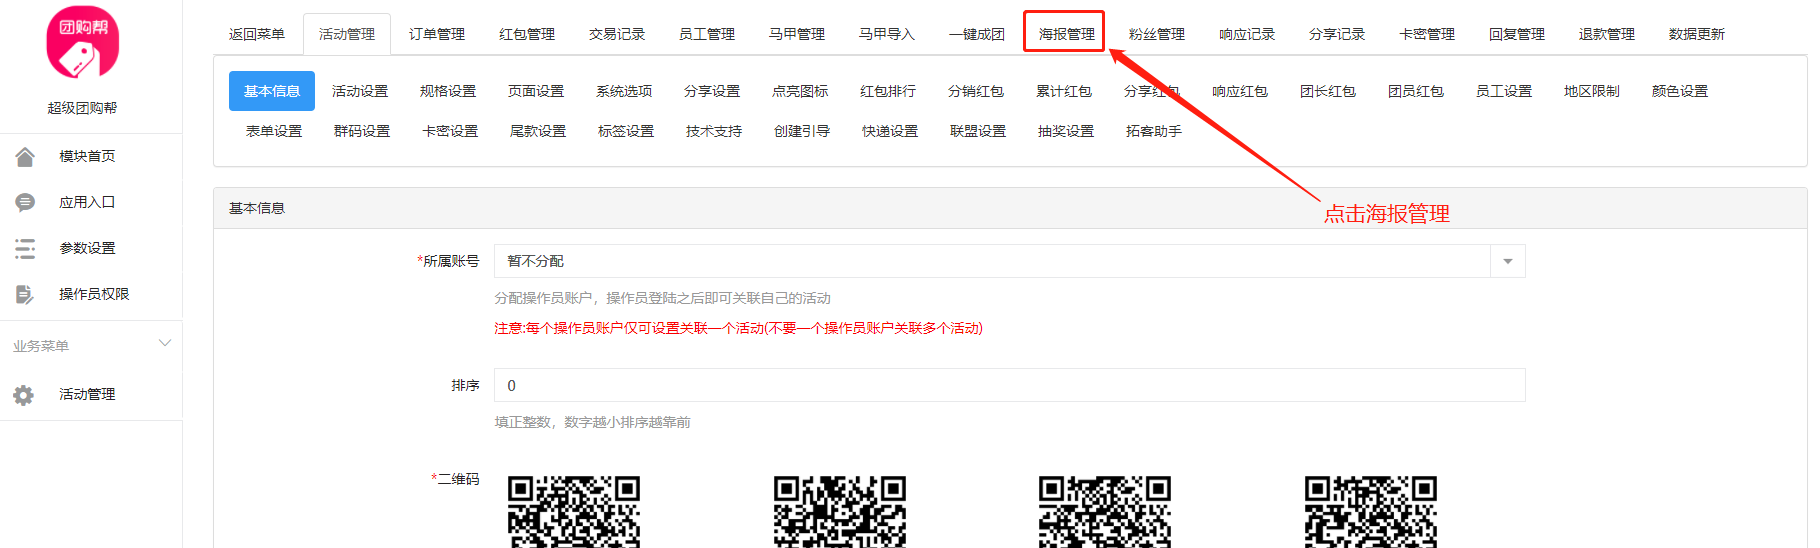
Task: Click the 一键成团 tab
Action: click(x=977, y=34)
